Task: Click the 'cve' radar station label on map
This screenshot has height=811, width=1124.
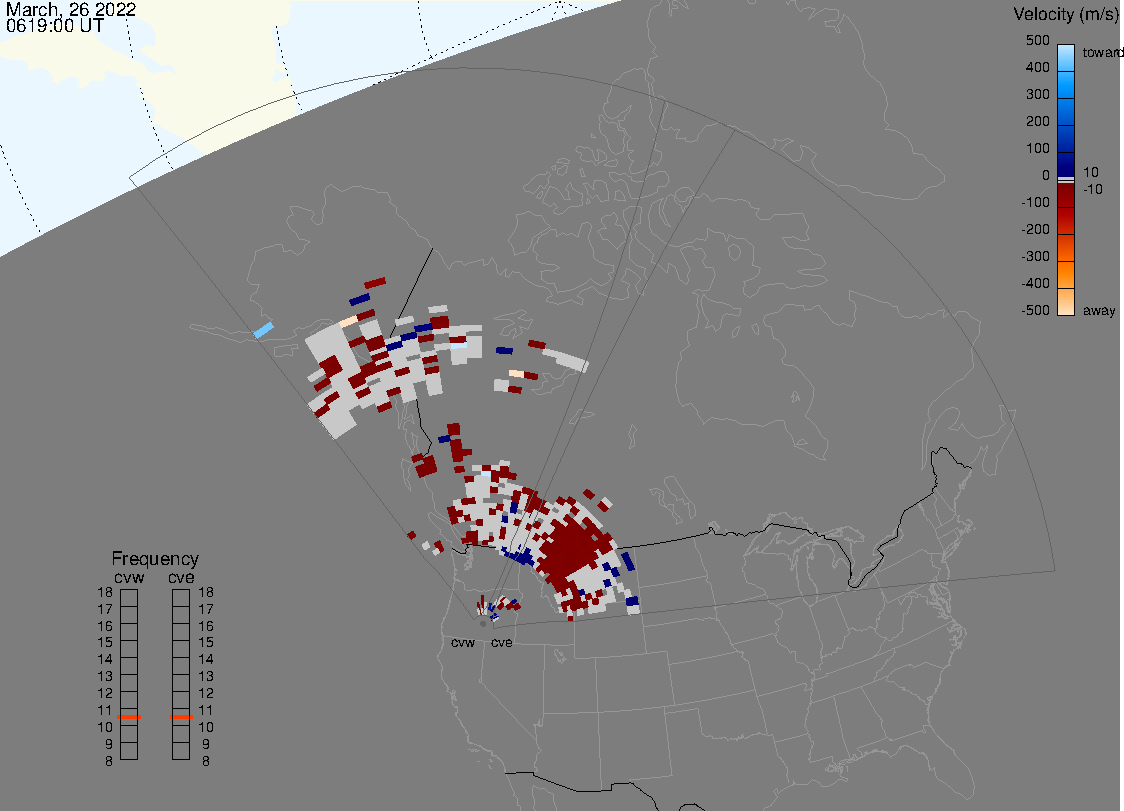Action: [501, 642]
